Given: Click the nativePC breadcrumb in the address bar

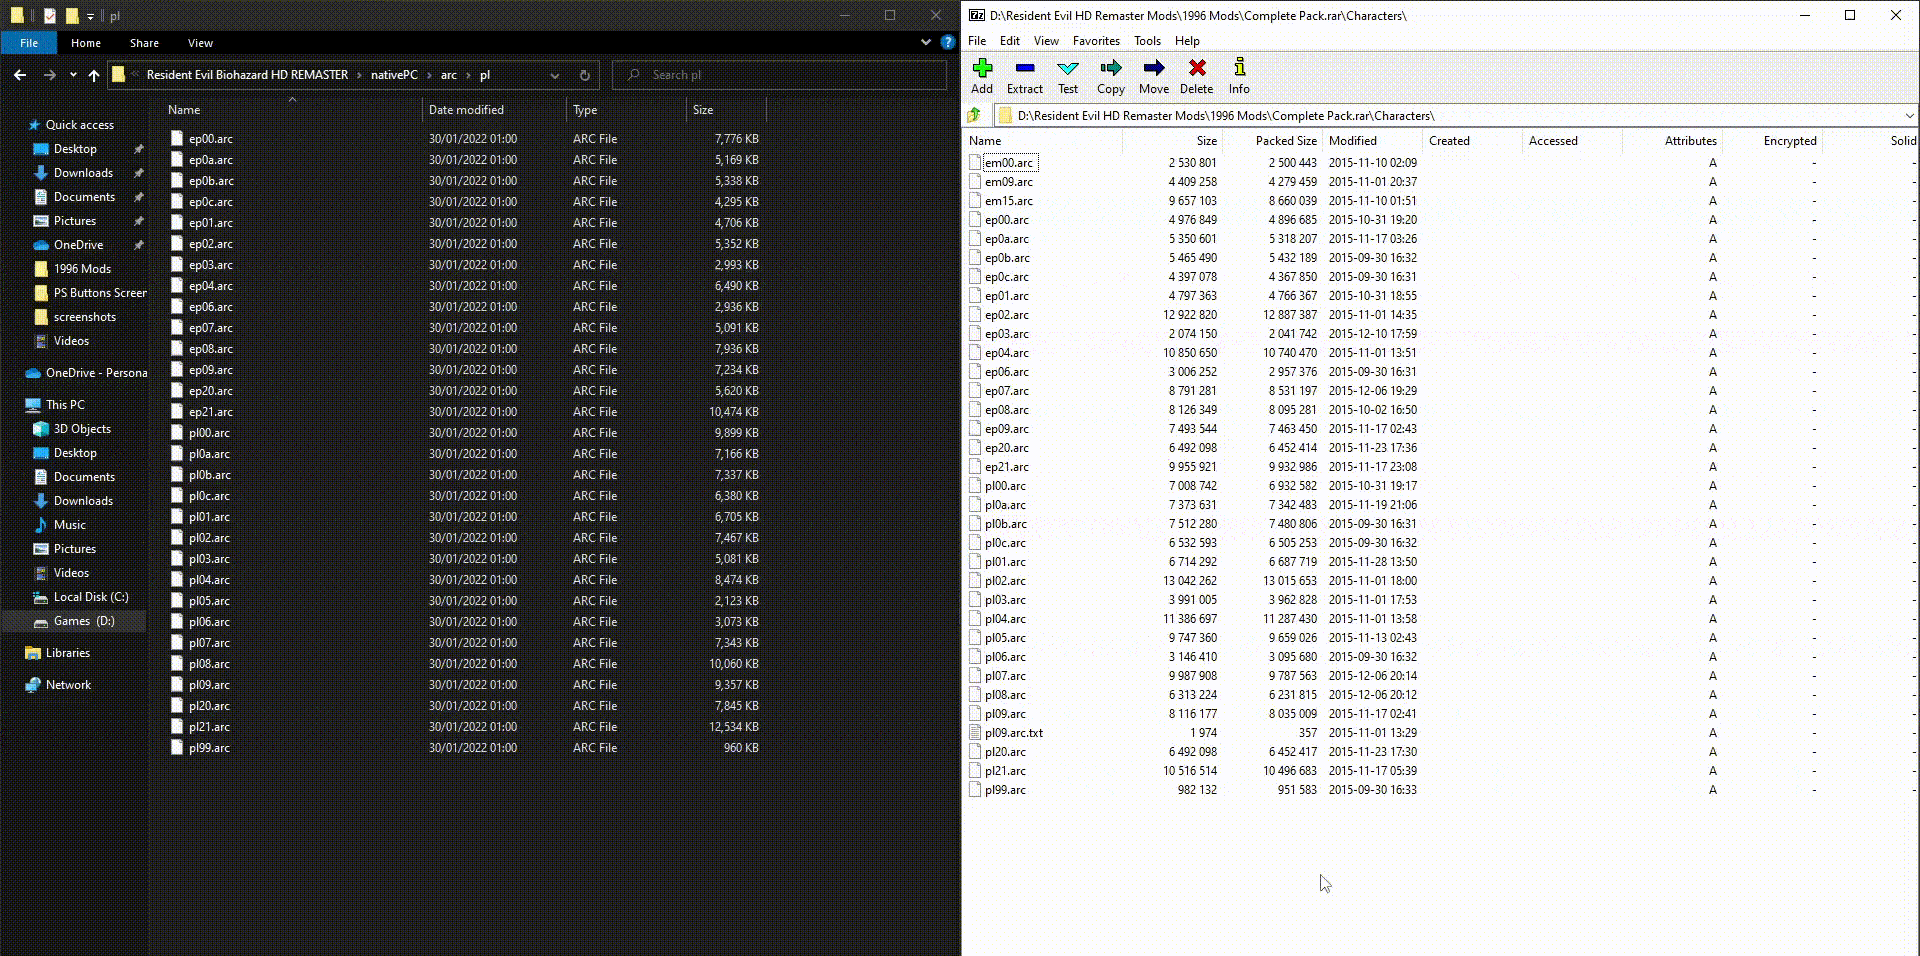Looking at the screenshot, I should 394,75.
